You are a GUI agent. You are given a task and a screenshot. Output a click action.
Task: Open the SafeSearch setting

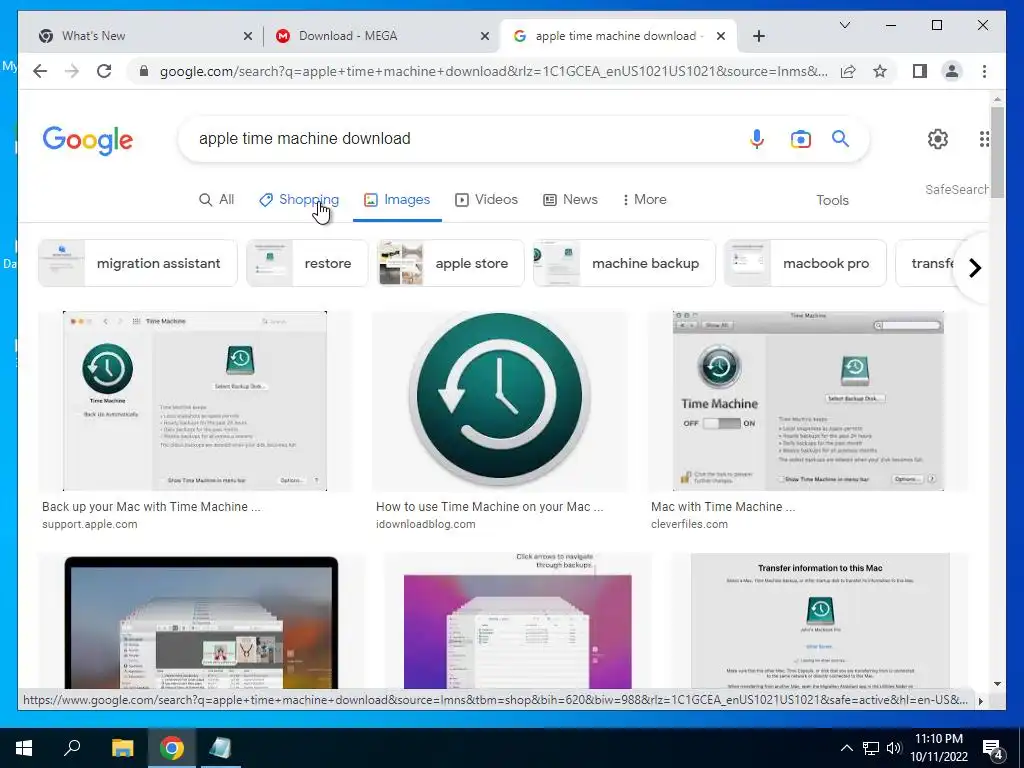(956, 189)
